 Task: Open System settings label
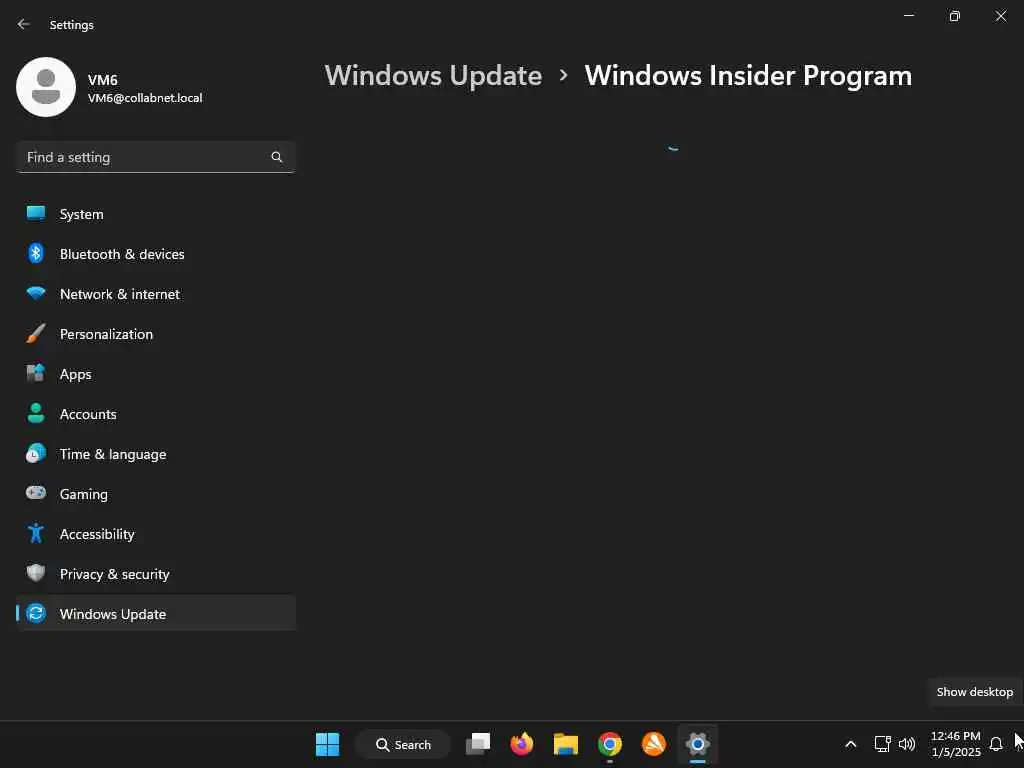tap(82, 214)
